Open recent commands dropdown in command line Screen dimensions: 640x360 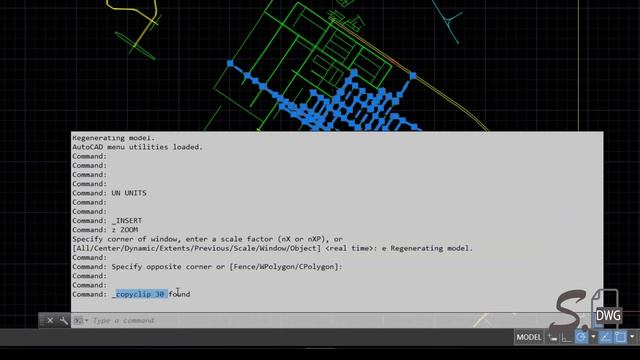80,320
